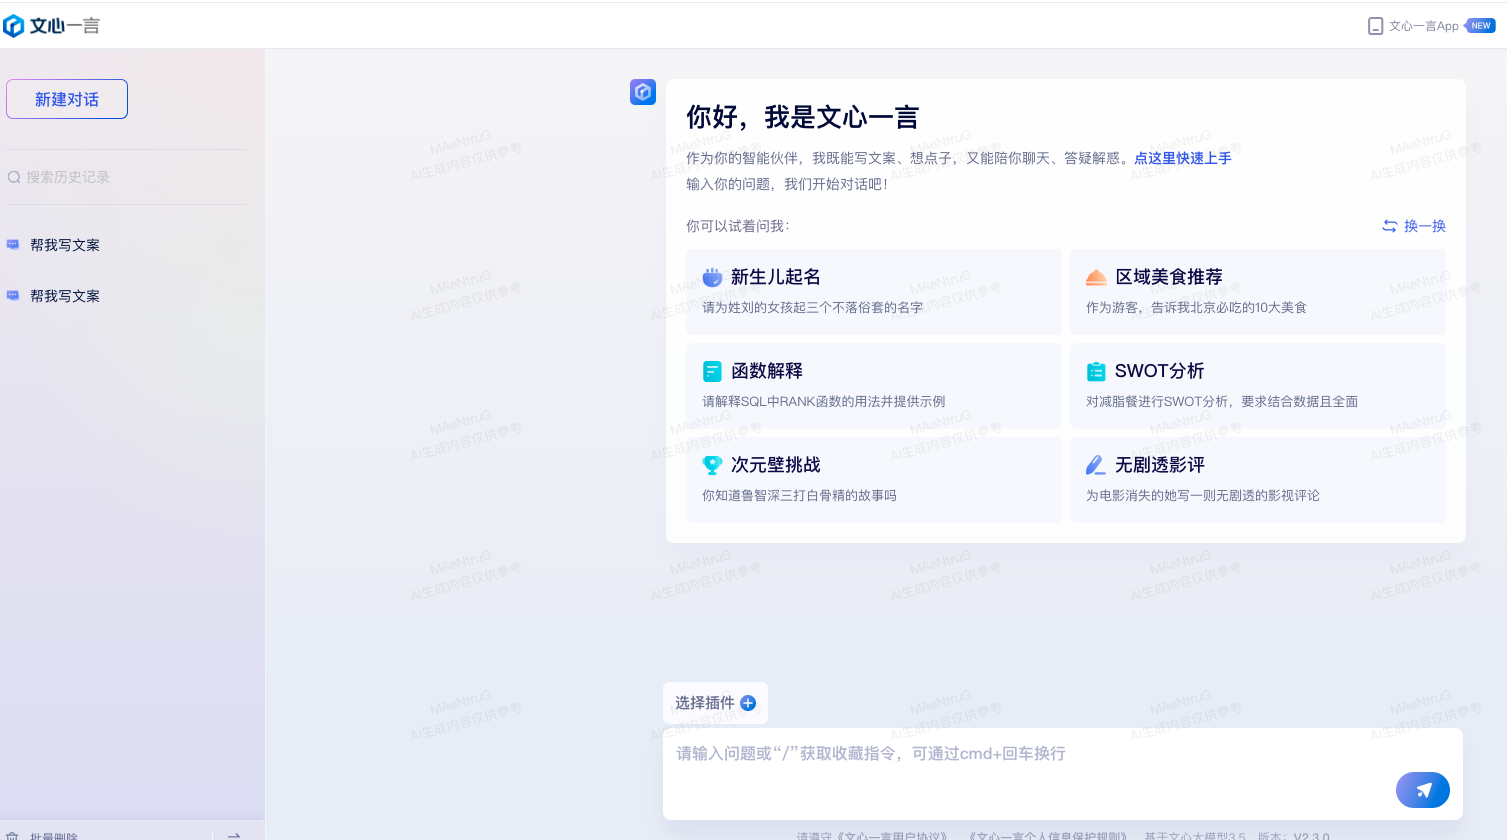Click the plus icon in 选择插件
Screen dimensions: 1507x840
(x=748, y=703)
